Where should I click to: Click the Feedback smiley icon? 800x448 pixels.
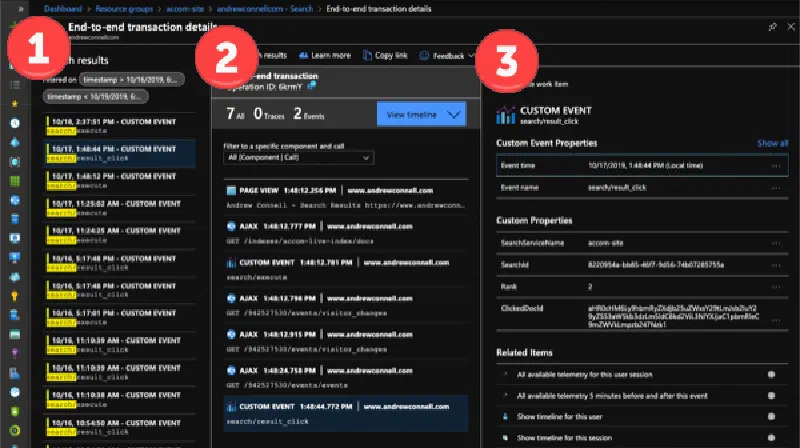(x=423, y=56)
